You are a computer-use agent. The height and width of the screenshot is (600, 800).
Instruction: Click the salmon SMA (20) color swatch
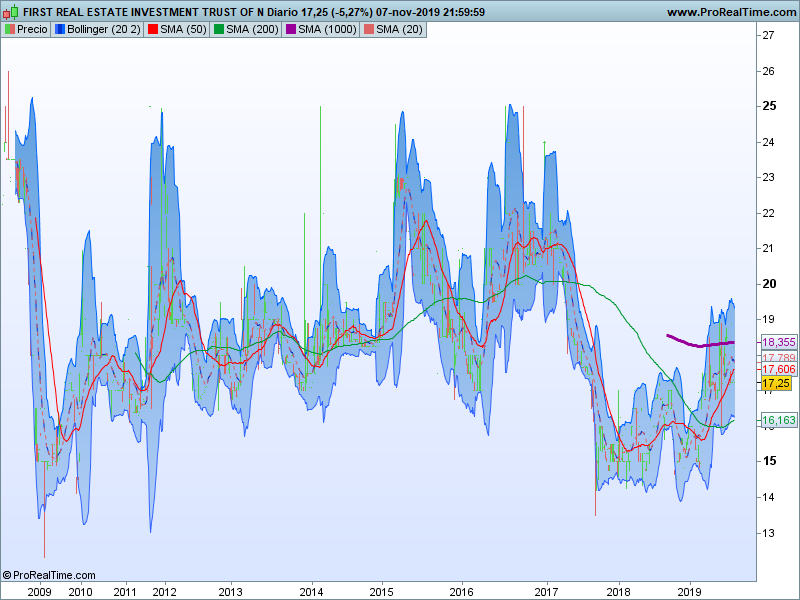(x=368, y=30)
